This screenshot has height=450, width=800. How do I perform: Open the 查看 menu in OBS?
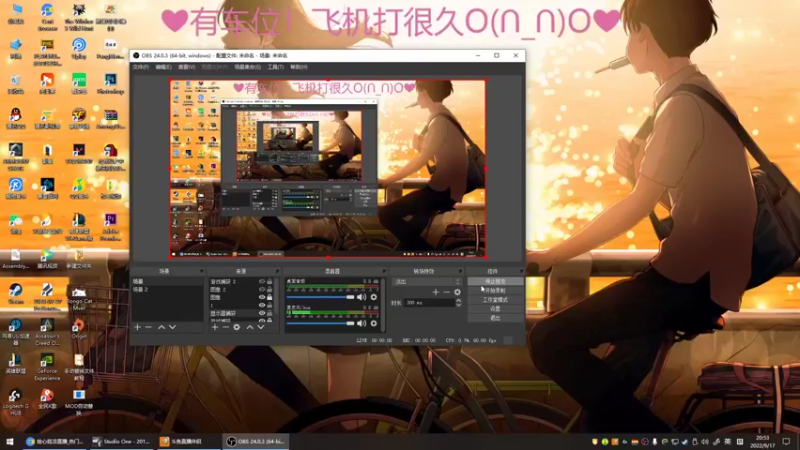point(186,67)
